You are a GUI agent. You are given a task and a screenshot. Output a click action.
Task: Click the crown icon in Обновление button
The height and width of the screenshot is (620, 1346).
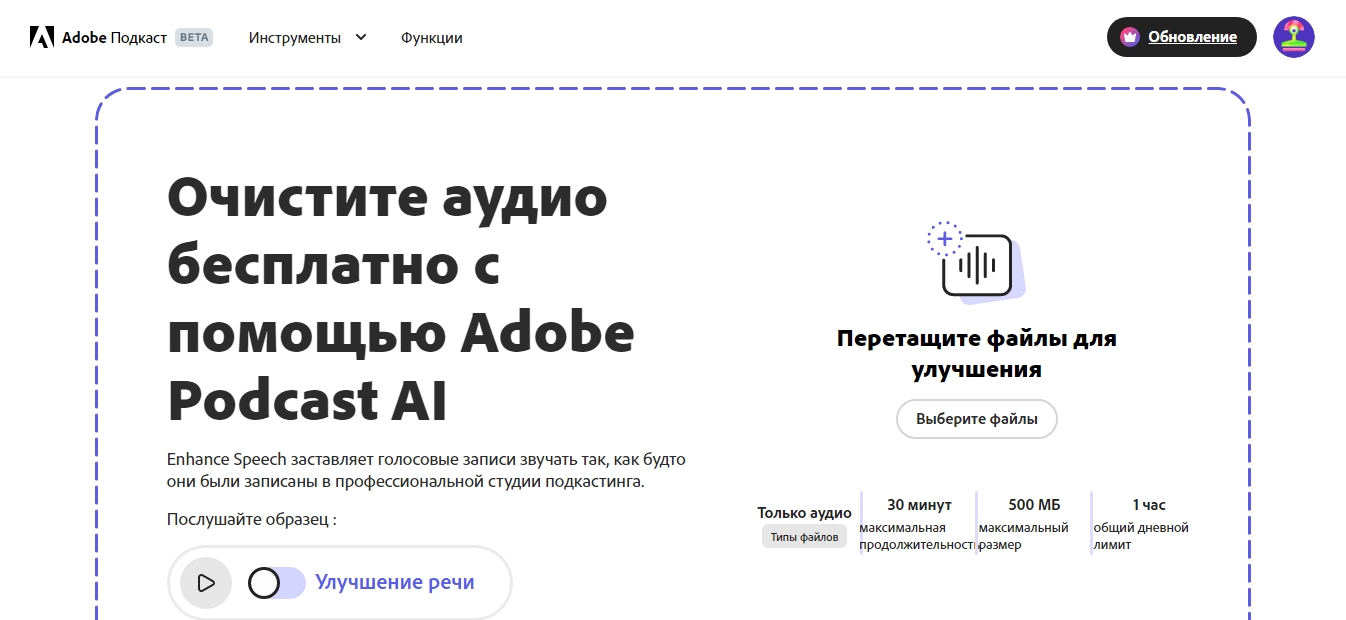tap(1130, 37)
